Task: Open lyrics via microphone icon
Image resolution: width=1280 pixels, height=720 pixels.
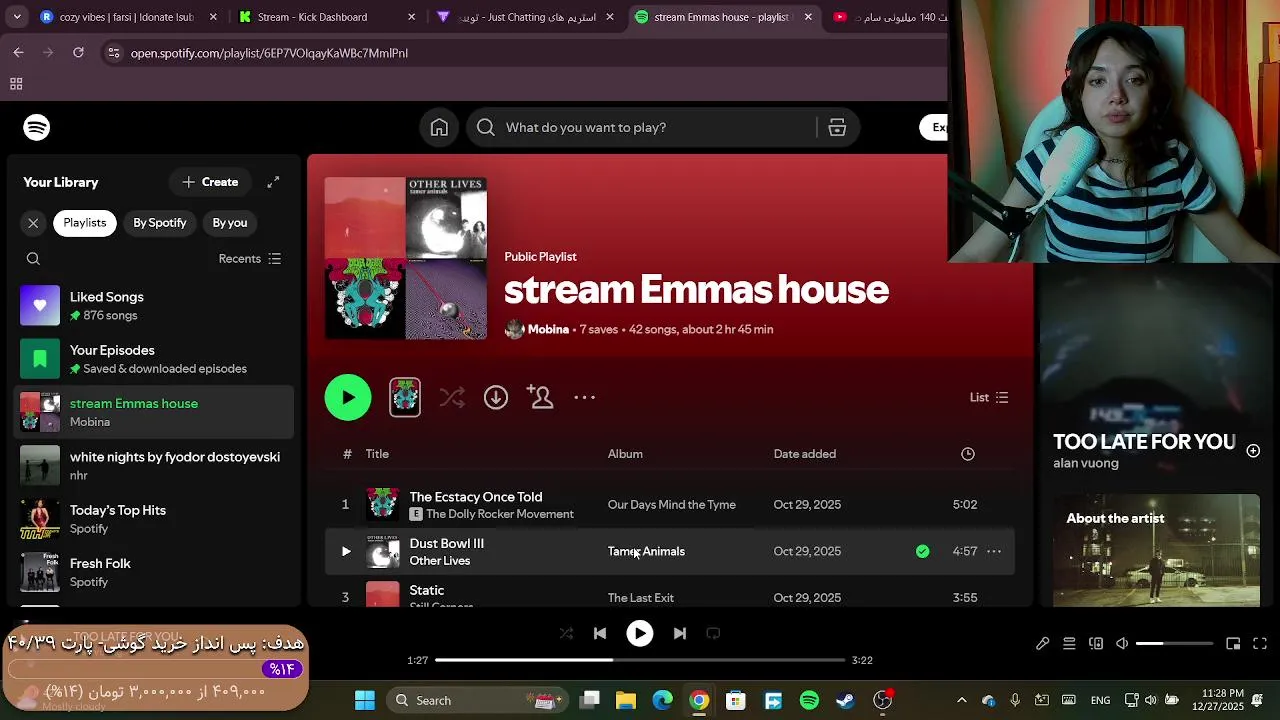Action: pyautogui.click(x=1042, y=644)
